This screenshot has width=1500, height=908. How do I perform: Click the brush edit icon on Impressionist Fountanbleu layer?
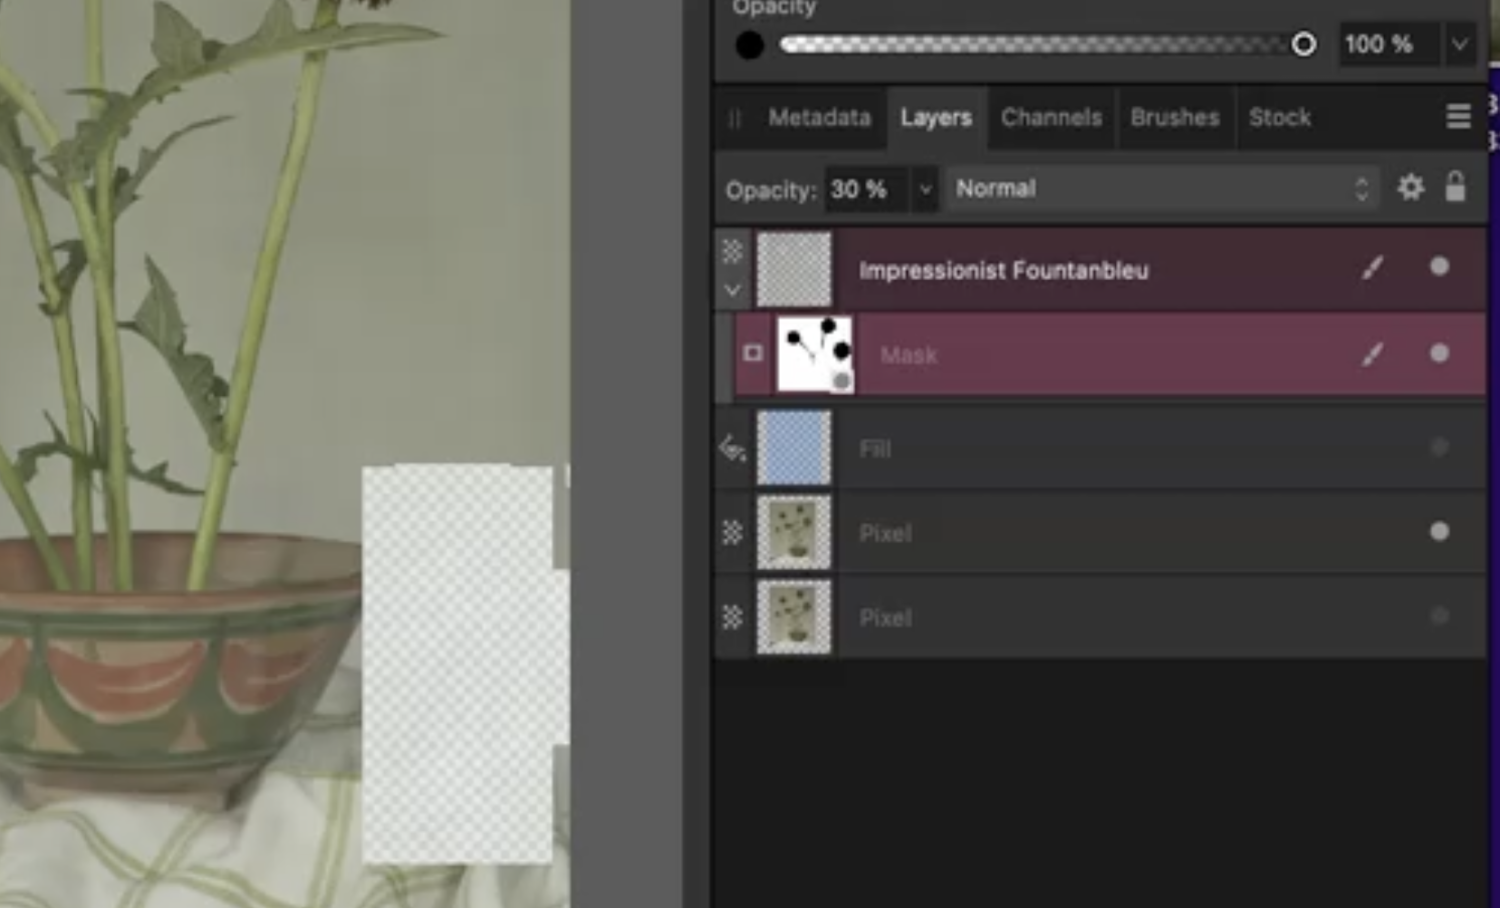1374,267
